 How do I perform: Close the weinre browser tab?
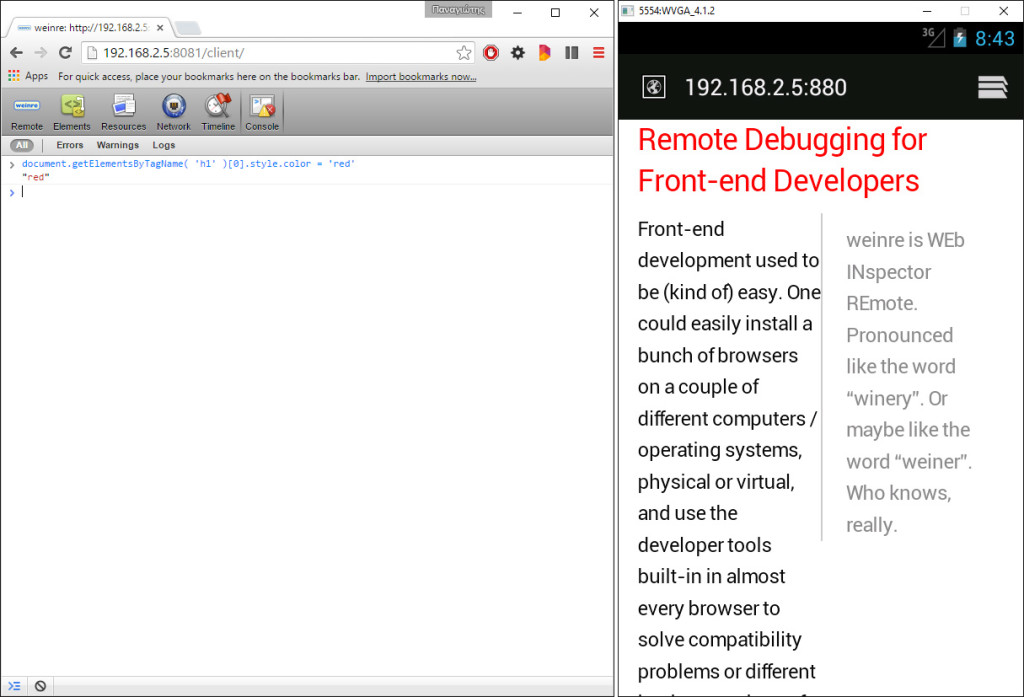[160, 28]
